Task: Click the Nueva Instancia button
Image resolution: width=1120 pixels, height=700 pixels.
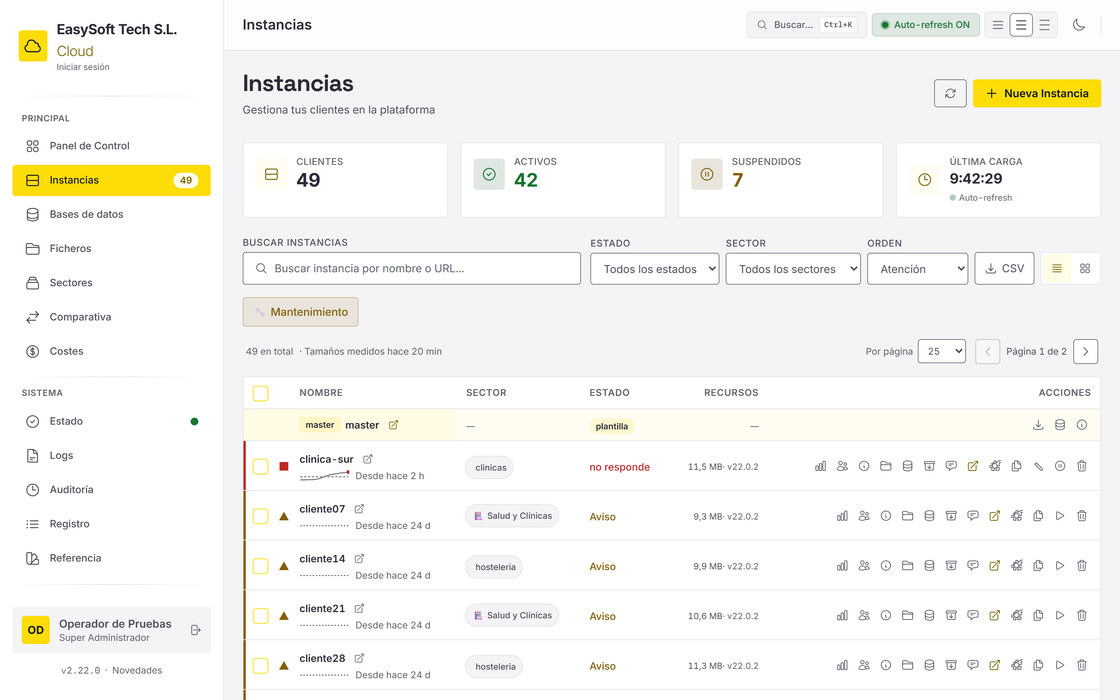Action: (1036, 94)
